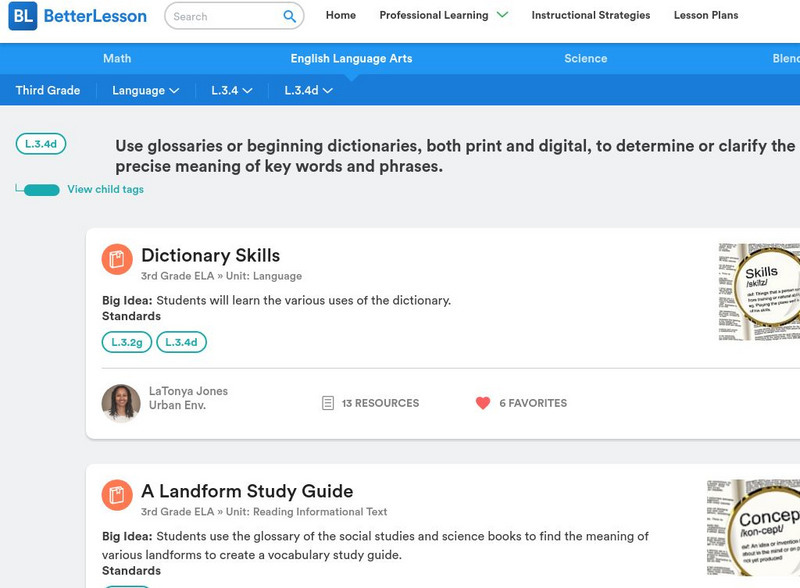
Task: Click LaTonya Jones profile avatar
Action: click(121, 403)
